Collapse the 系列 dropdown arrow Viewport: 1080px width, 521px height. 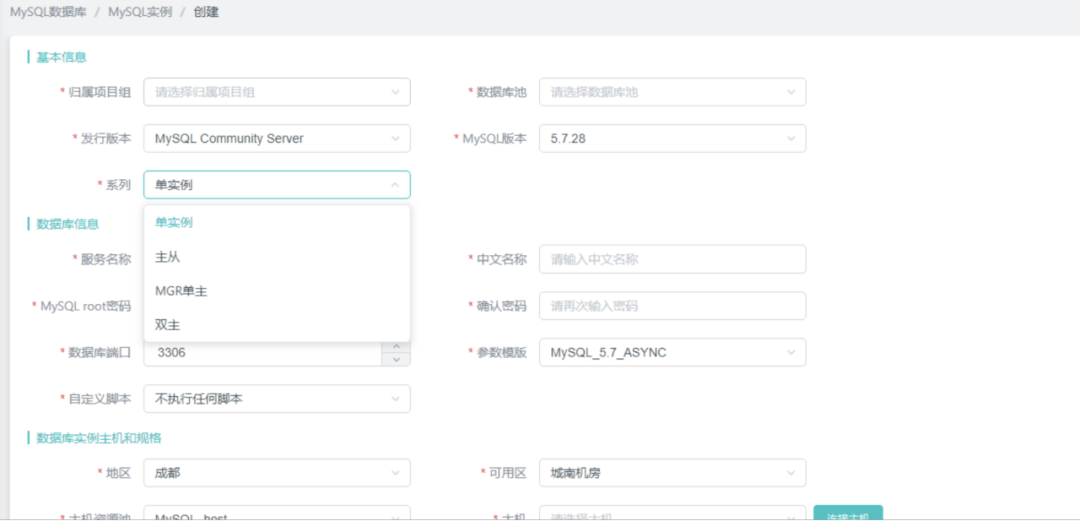pos(395,185)
